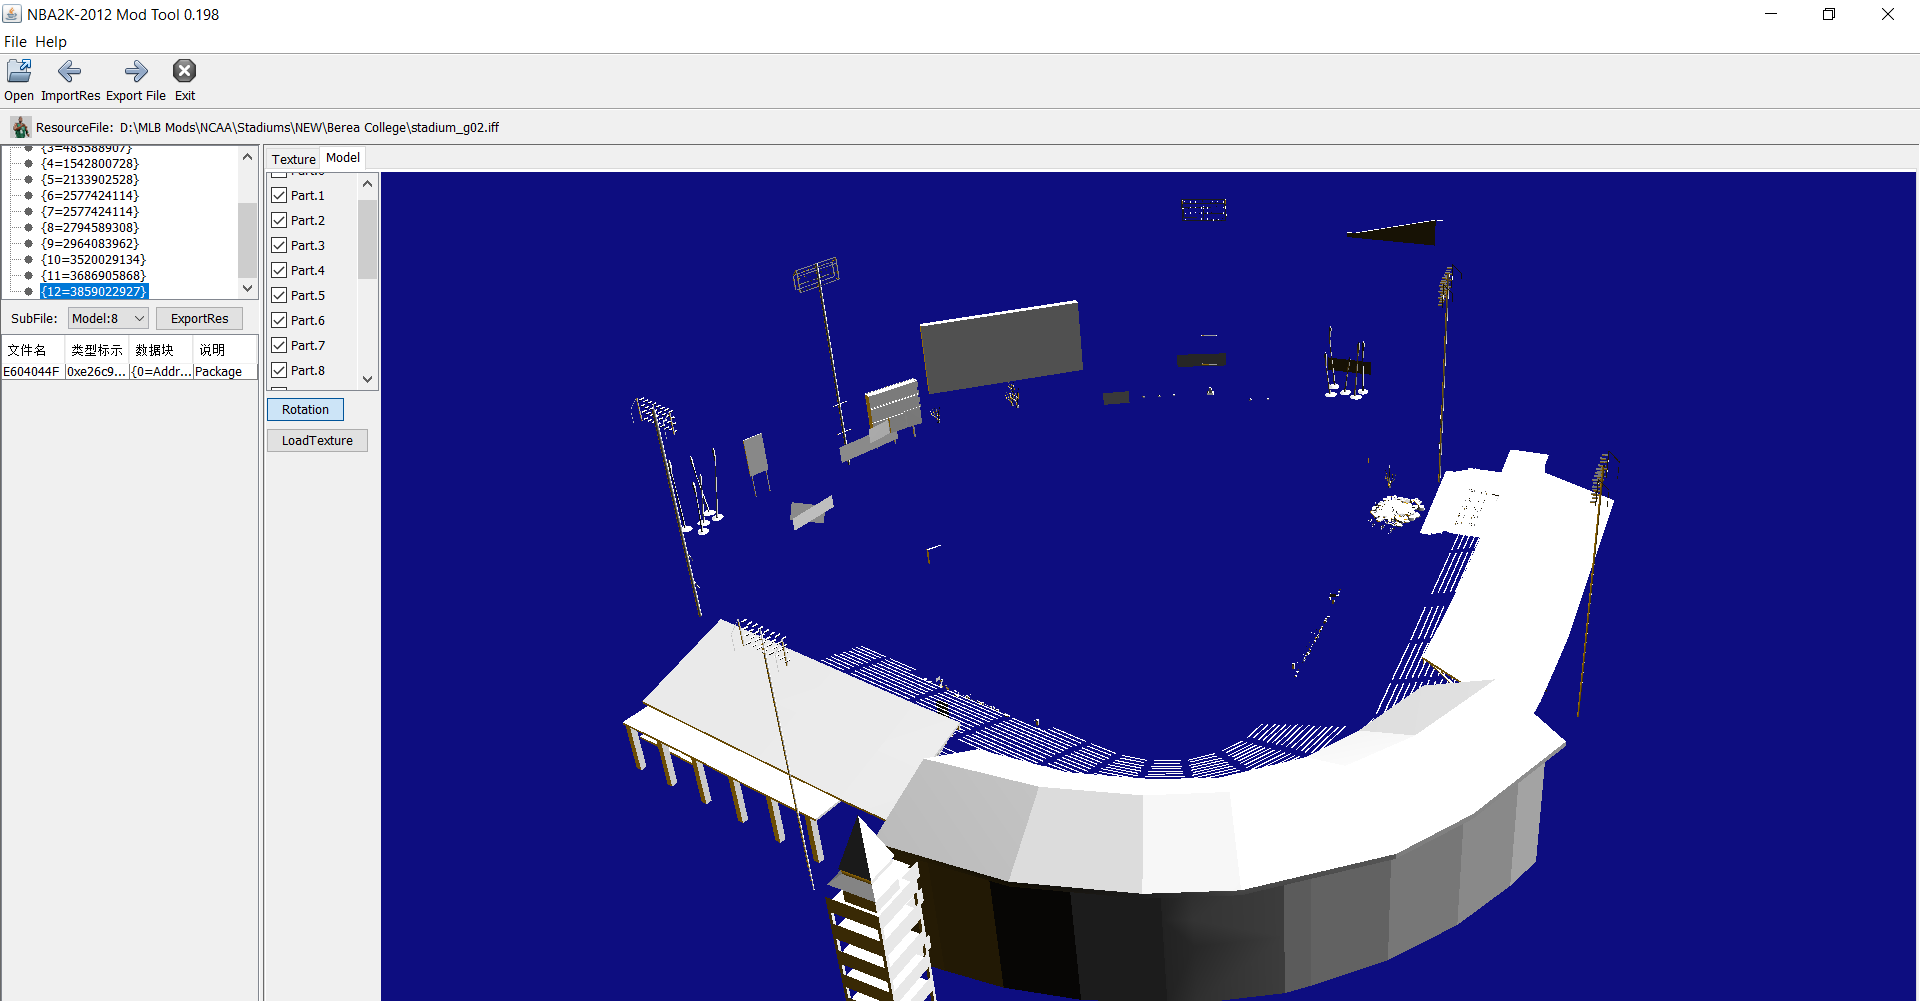The width and height of the screenshot is (1920, 1001).
Task: Toggle the Part.6 checkbox
Action: (279, 320)
